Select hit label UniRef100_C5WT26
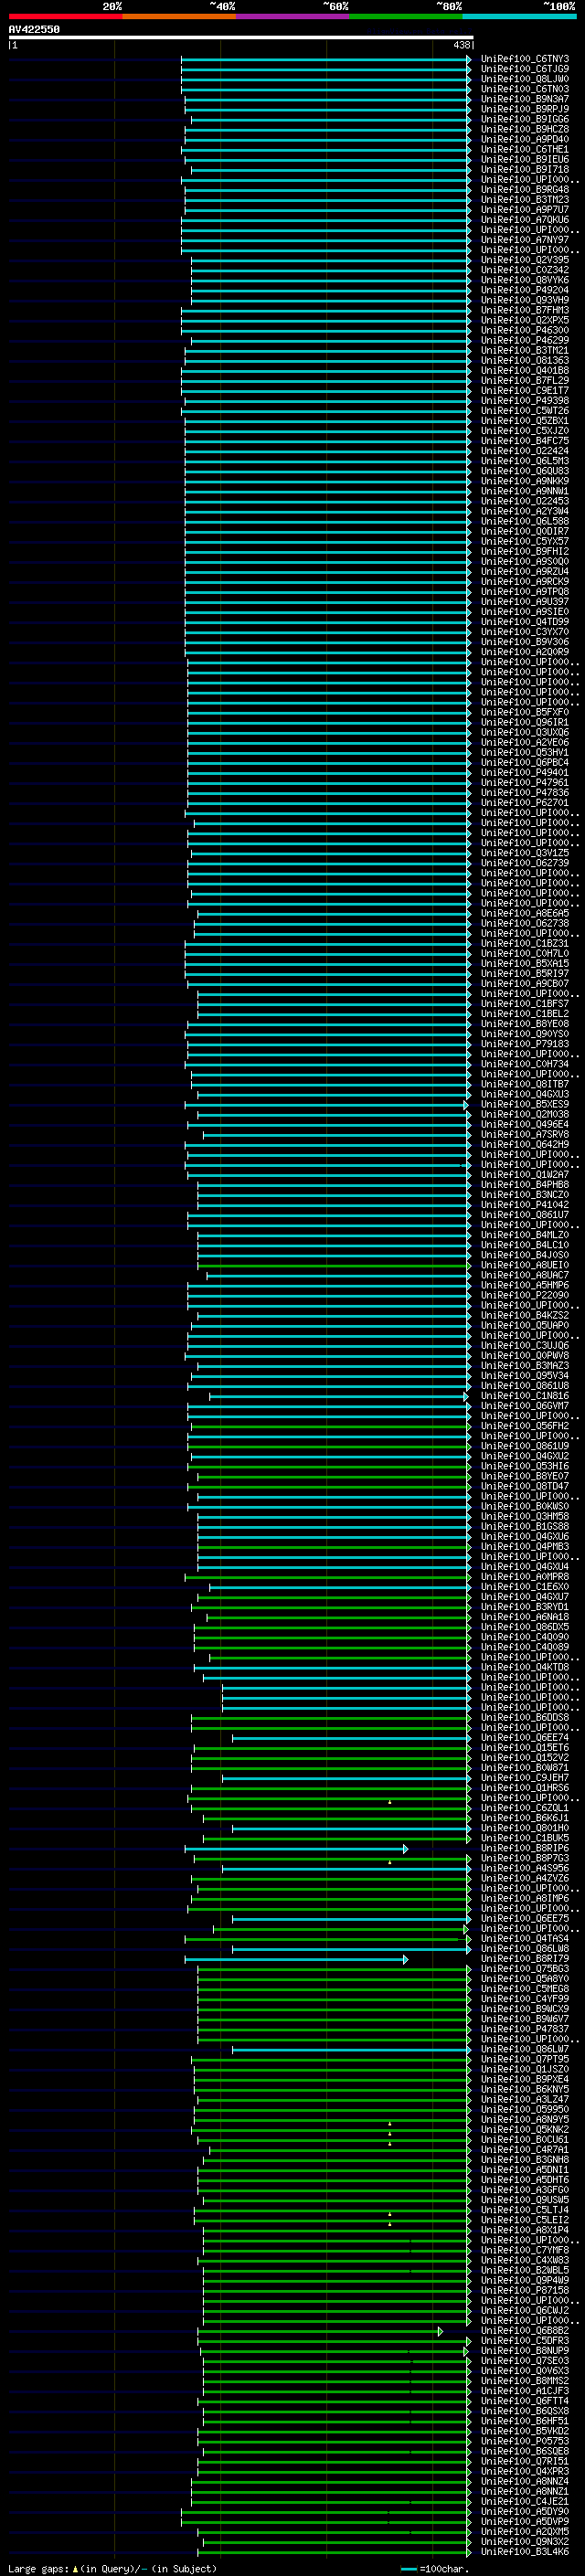Screen dimensions: 585x2576 [x=524, y=410]
